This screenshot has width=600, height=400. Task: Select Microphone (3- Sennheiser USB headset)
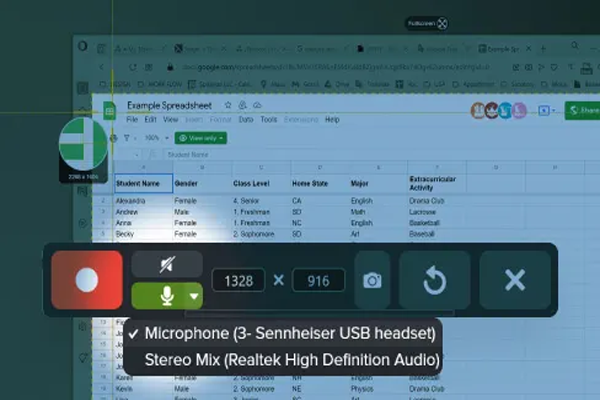coord(290,332)
